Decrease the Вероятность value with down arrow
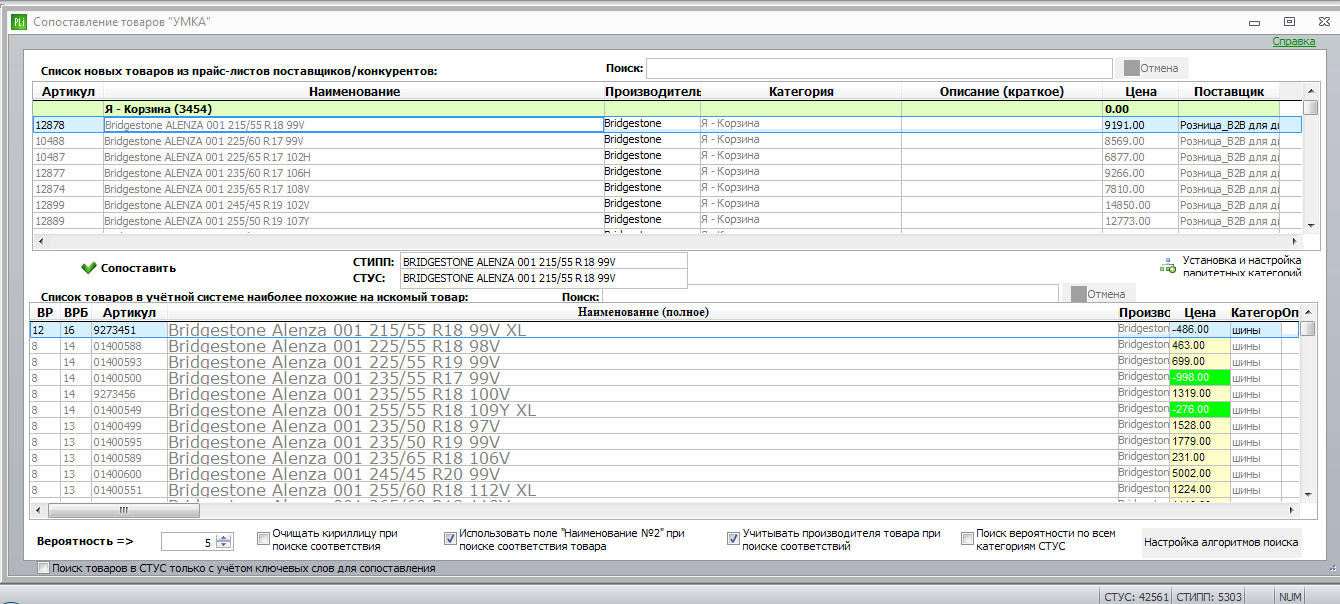The height and width of the screenshot is (604, 1340). coord(223,547)
